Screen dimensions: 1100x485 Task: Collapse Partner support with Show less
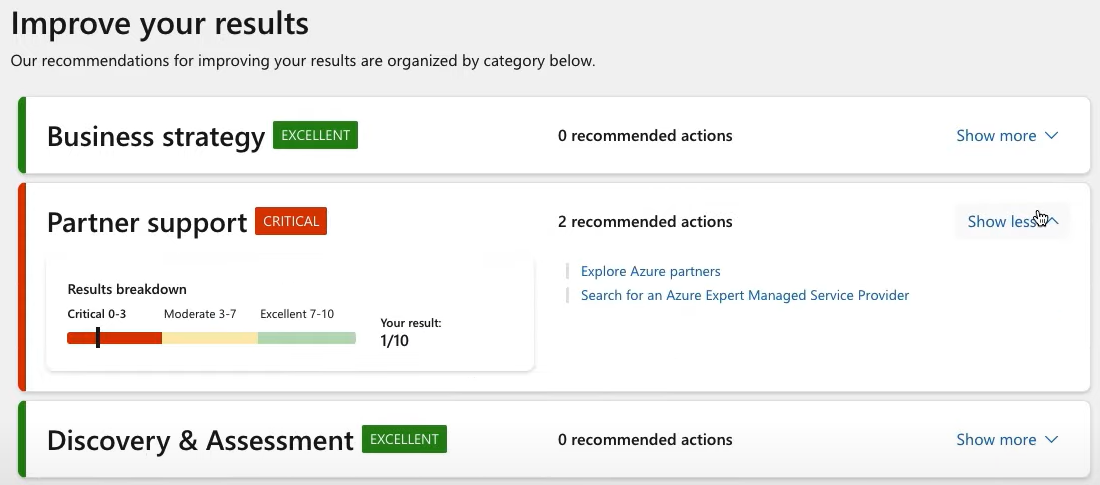pyautogui.click(x=1012, y=222)
